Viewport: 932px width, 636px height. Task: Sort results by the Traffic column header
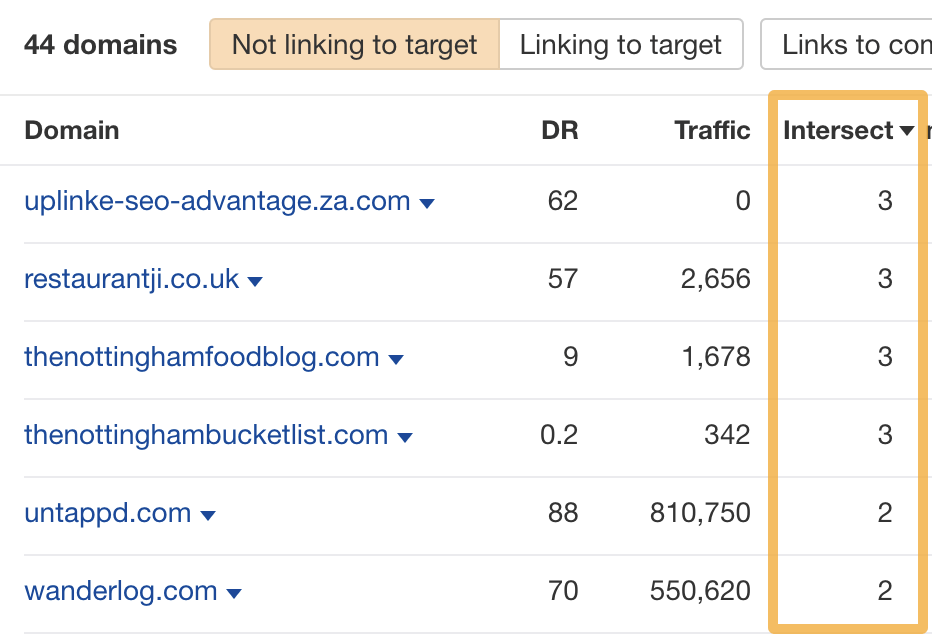(712, 131)
